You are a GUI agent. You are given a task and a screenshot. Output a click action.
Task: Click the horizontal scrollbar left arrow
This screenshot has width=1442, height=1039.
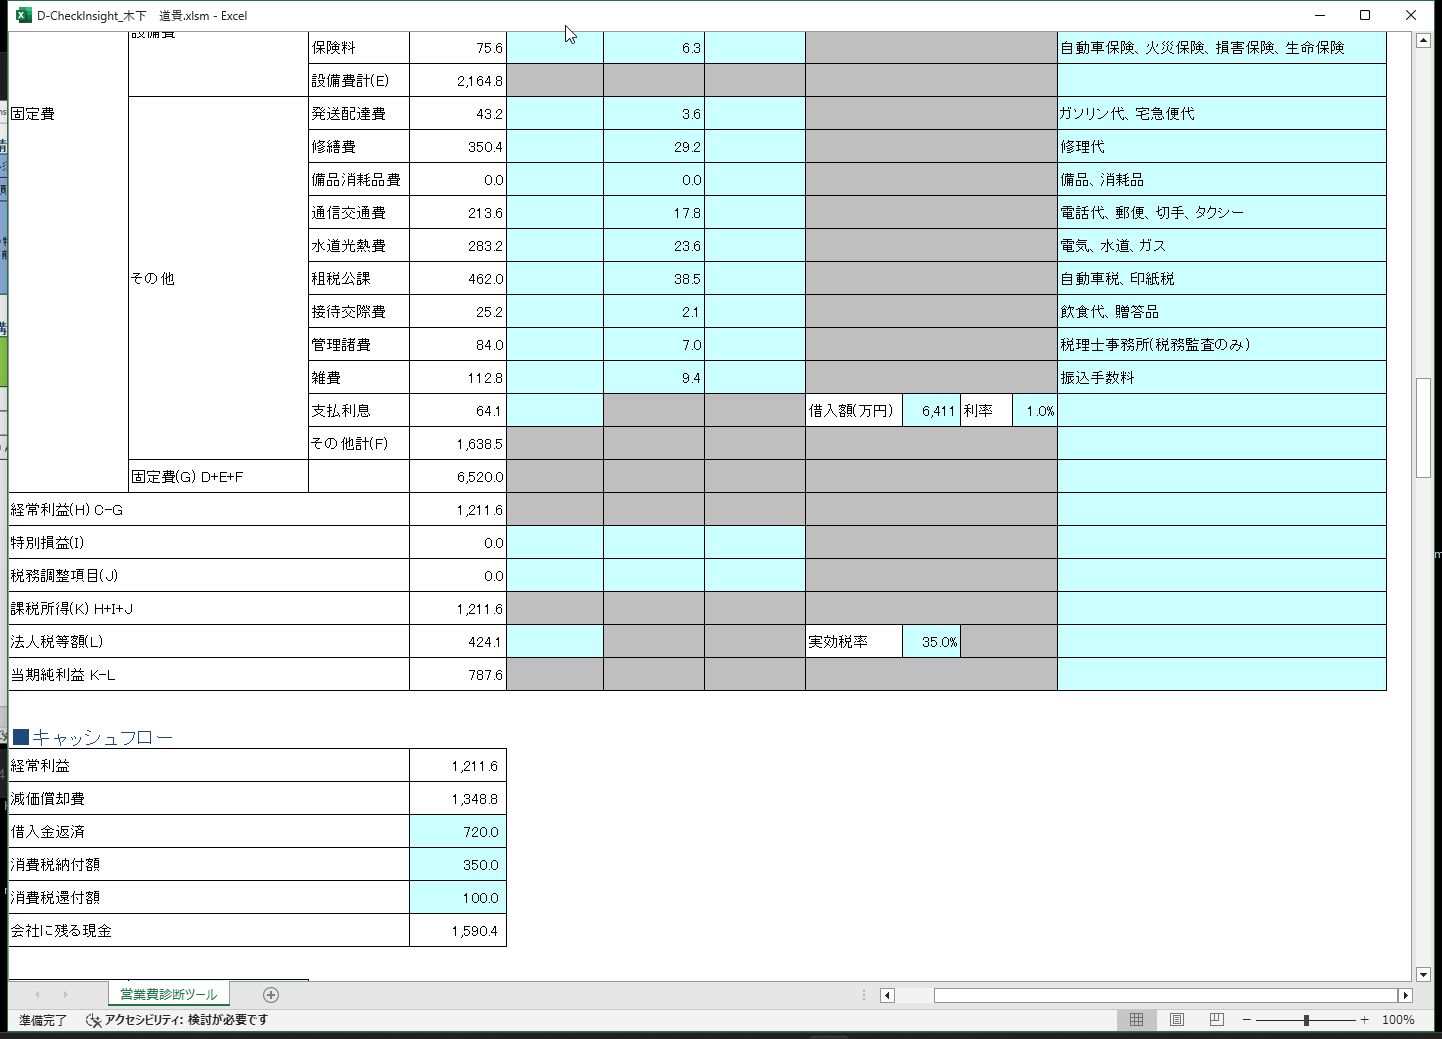pyautogui.click(x=887, y=995)
